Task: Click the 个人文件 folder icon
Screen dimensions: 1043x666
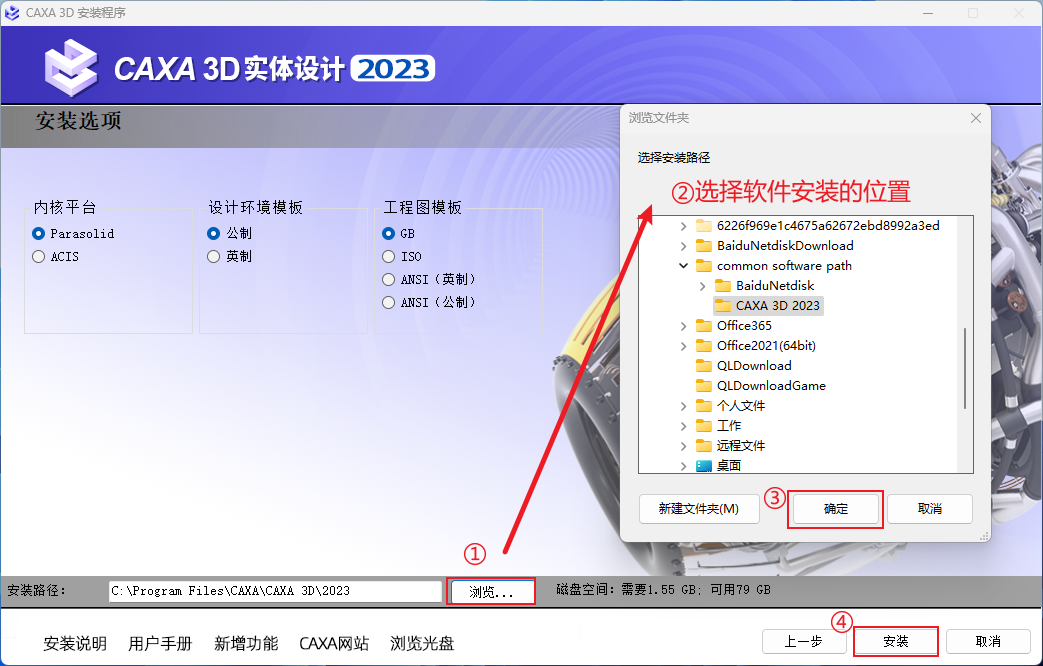Action: click(704, 405)
